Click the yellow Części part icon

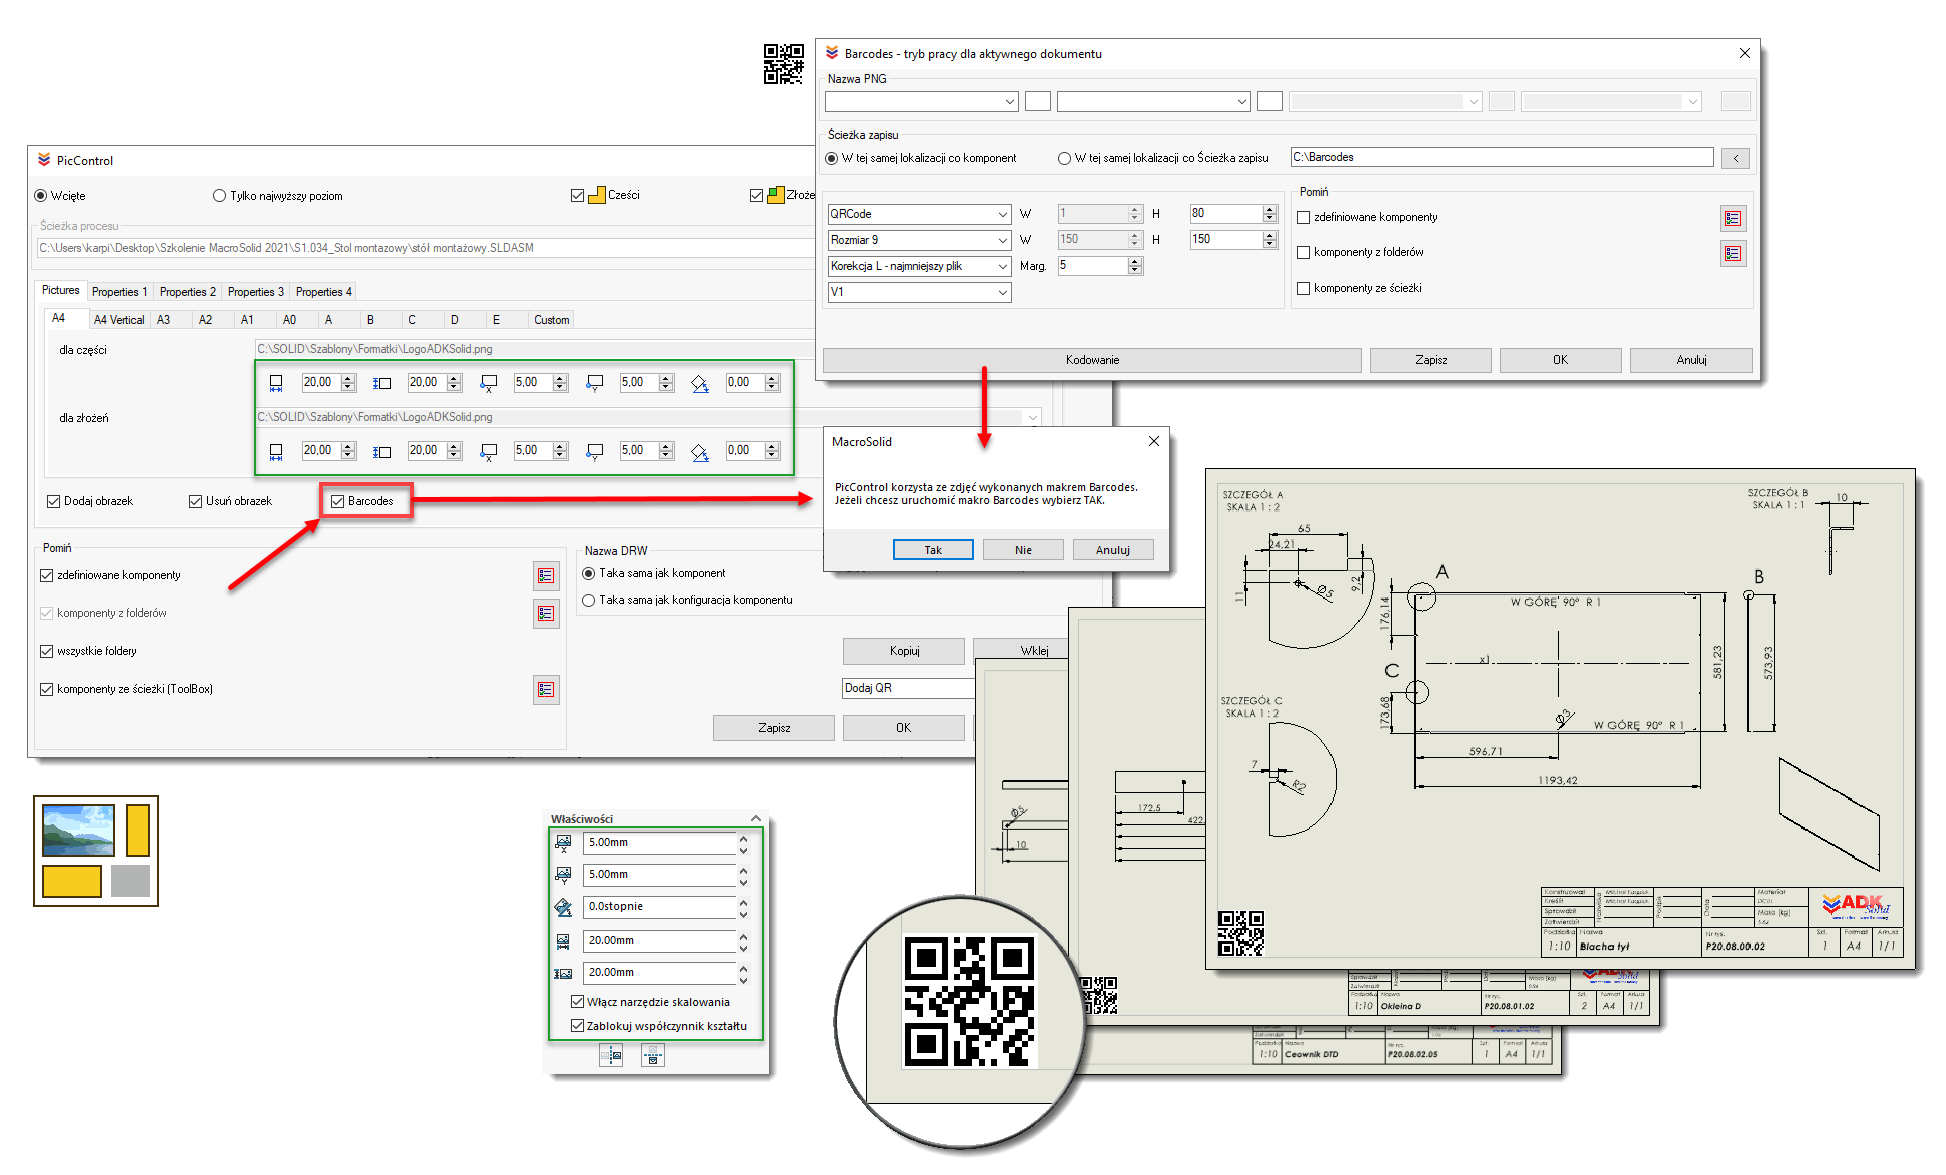tap(597, 195)
